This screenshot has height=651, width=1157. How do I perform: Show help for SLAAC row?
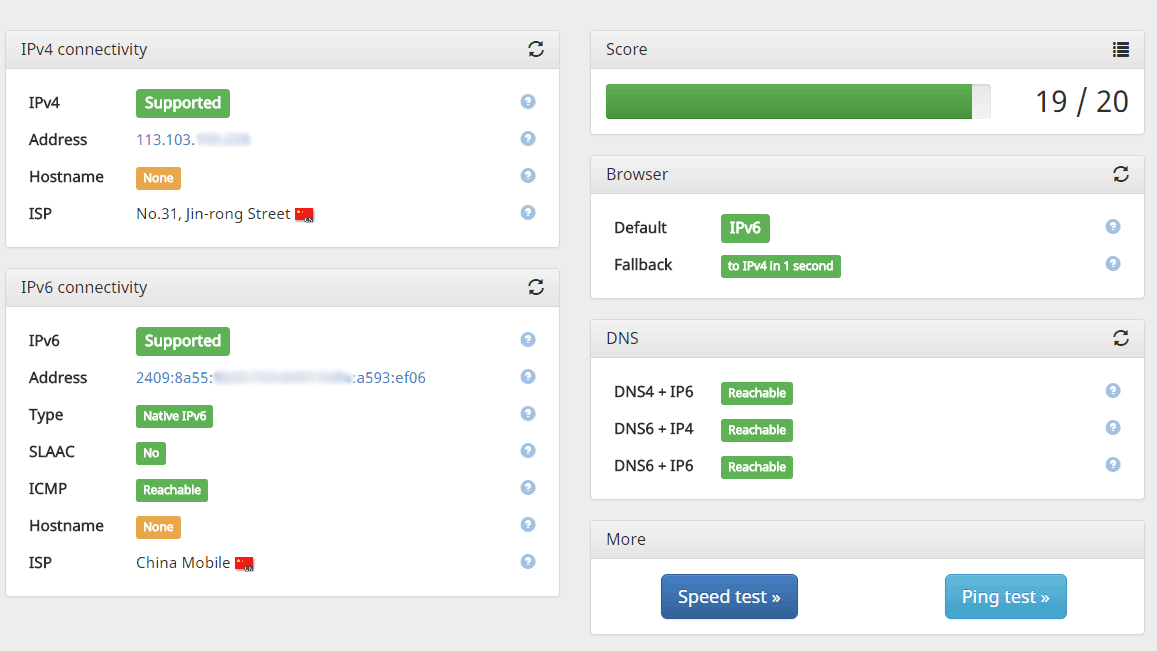[x=528, y=451]
